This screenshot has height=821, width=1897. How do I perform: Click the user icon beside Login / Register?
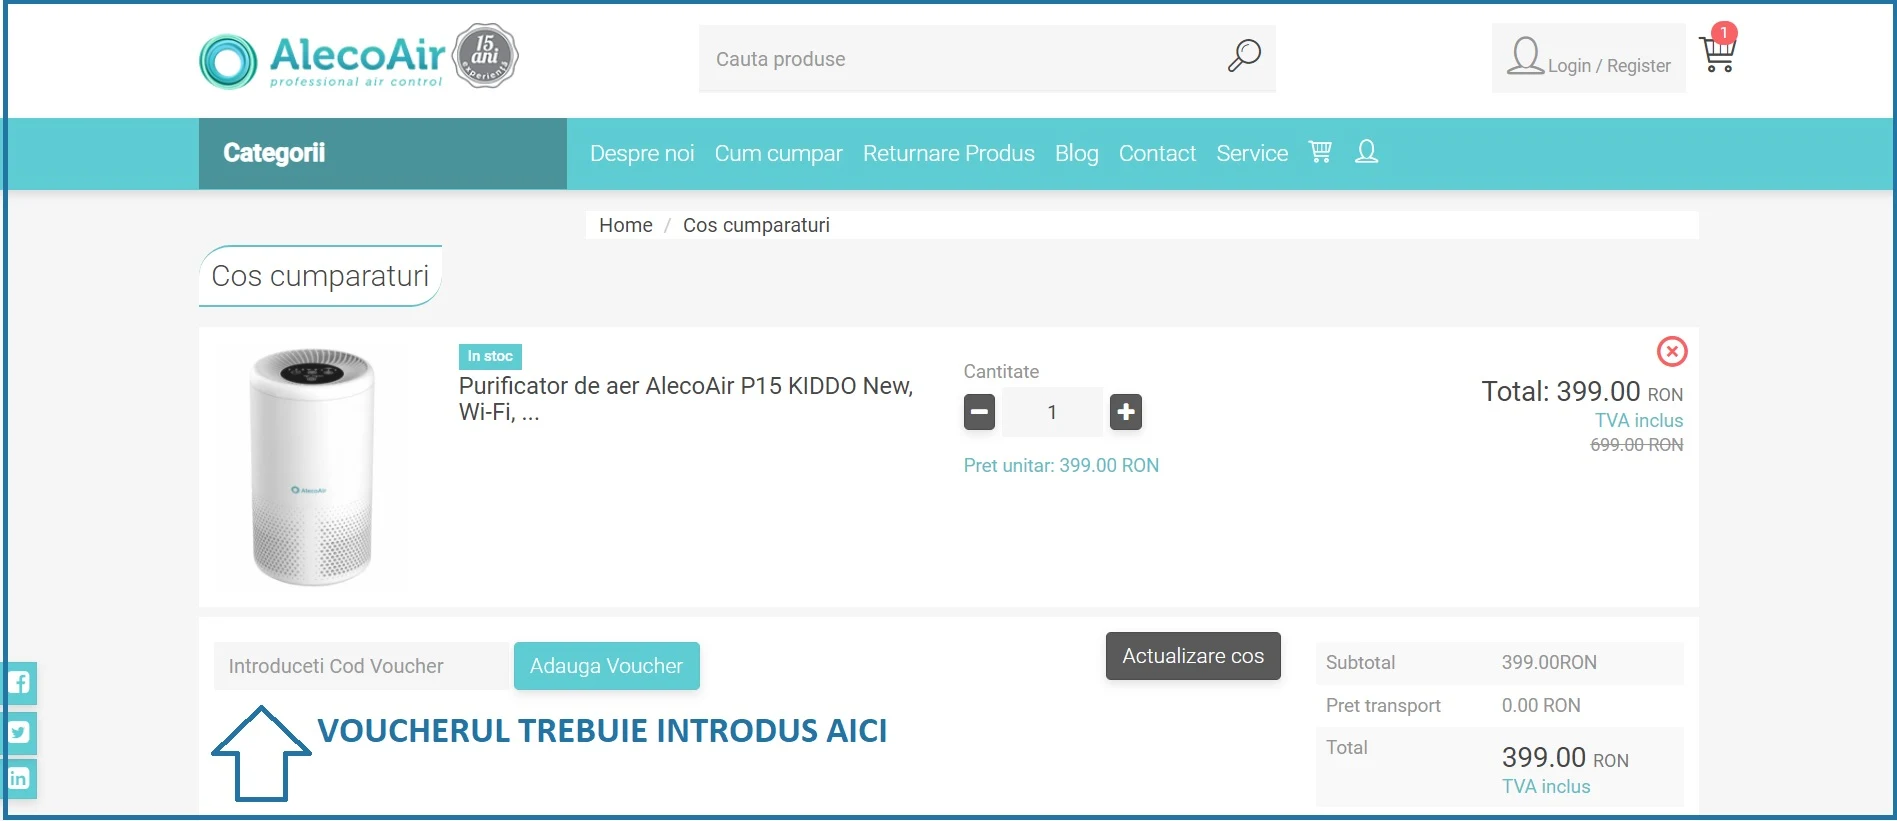click(x=1525, y=56)
